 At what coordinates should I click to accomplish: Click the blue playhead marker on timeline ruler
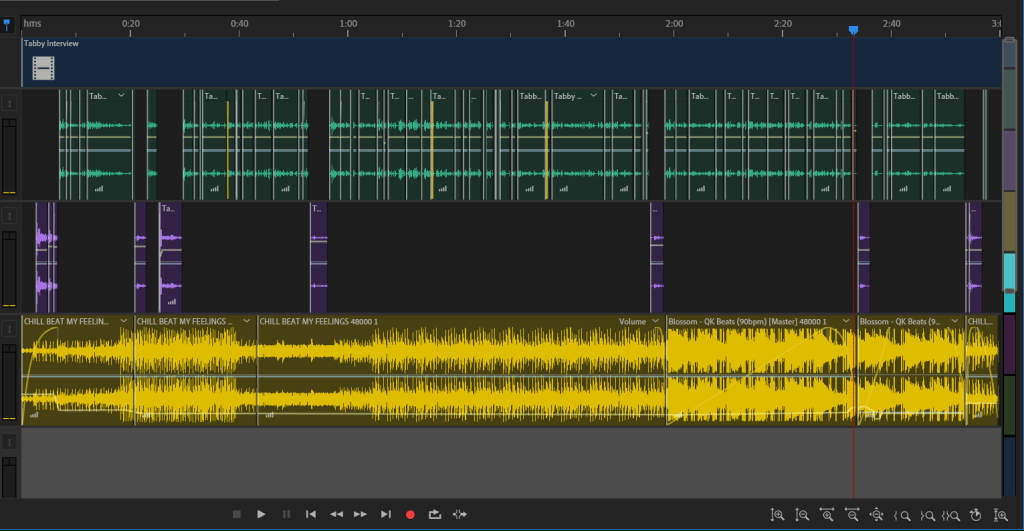click(x=853, y=31)
